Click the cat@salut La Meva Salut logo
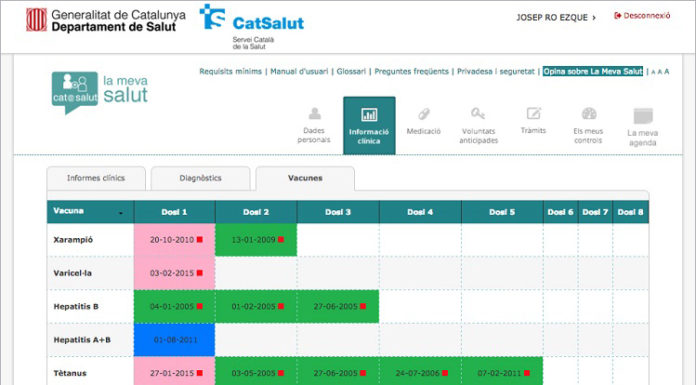 [x=100, y=92]
